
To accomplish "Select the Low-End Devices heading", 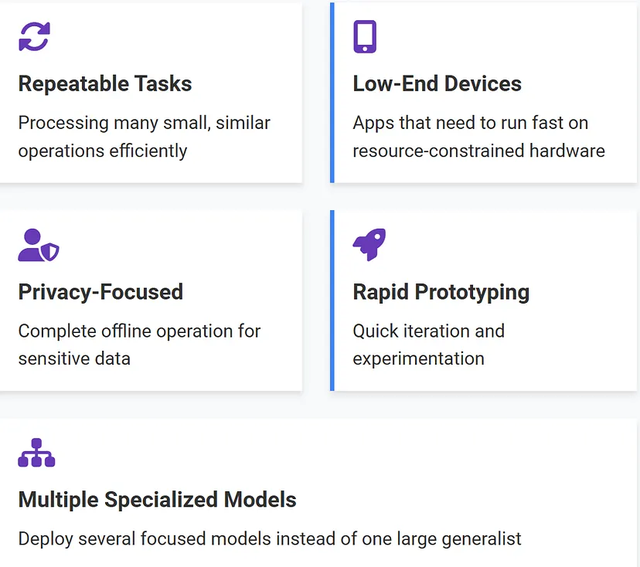I will point(437,84).
